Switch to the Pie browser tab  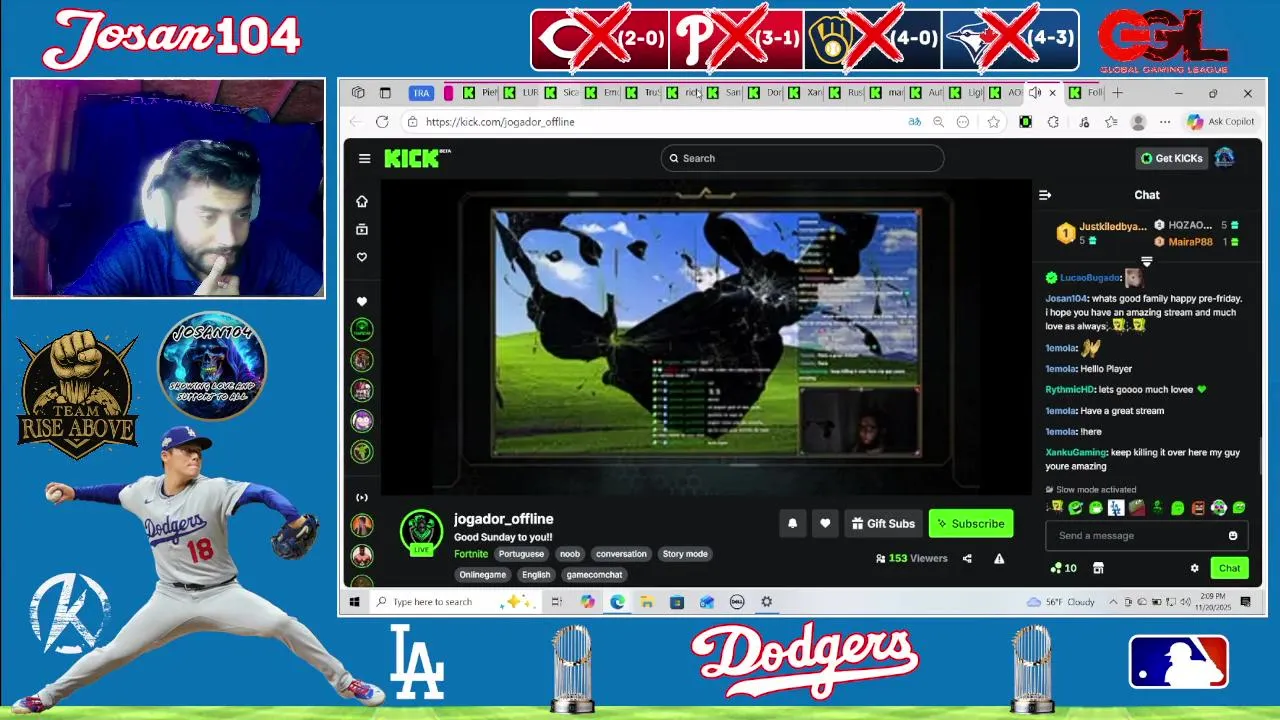click(480, 93)
